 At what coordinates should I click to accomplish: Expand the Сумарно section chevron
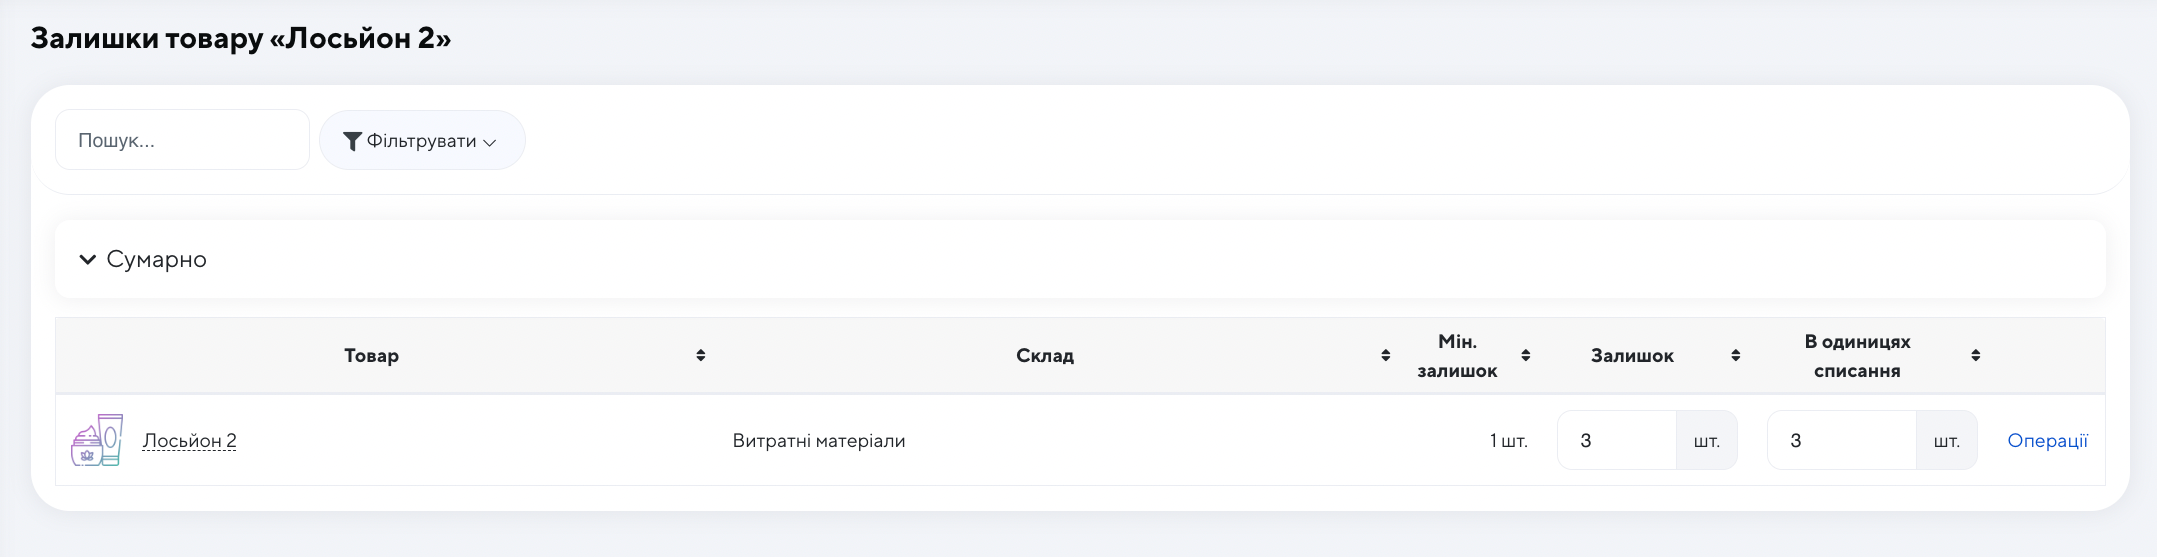[88, 259]
